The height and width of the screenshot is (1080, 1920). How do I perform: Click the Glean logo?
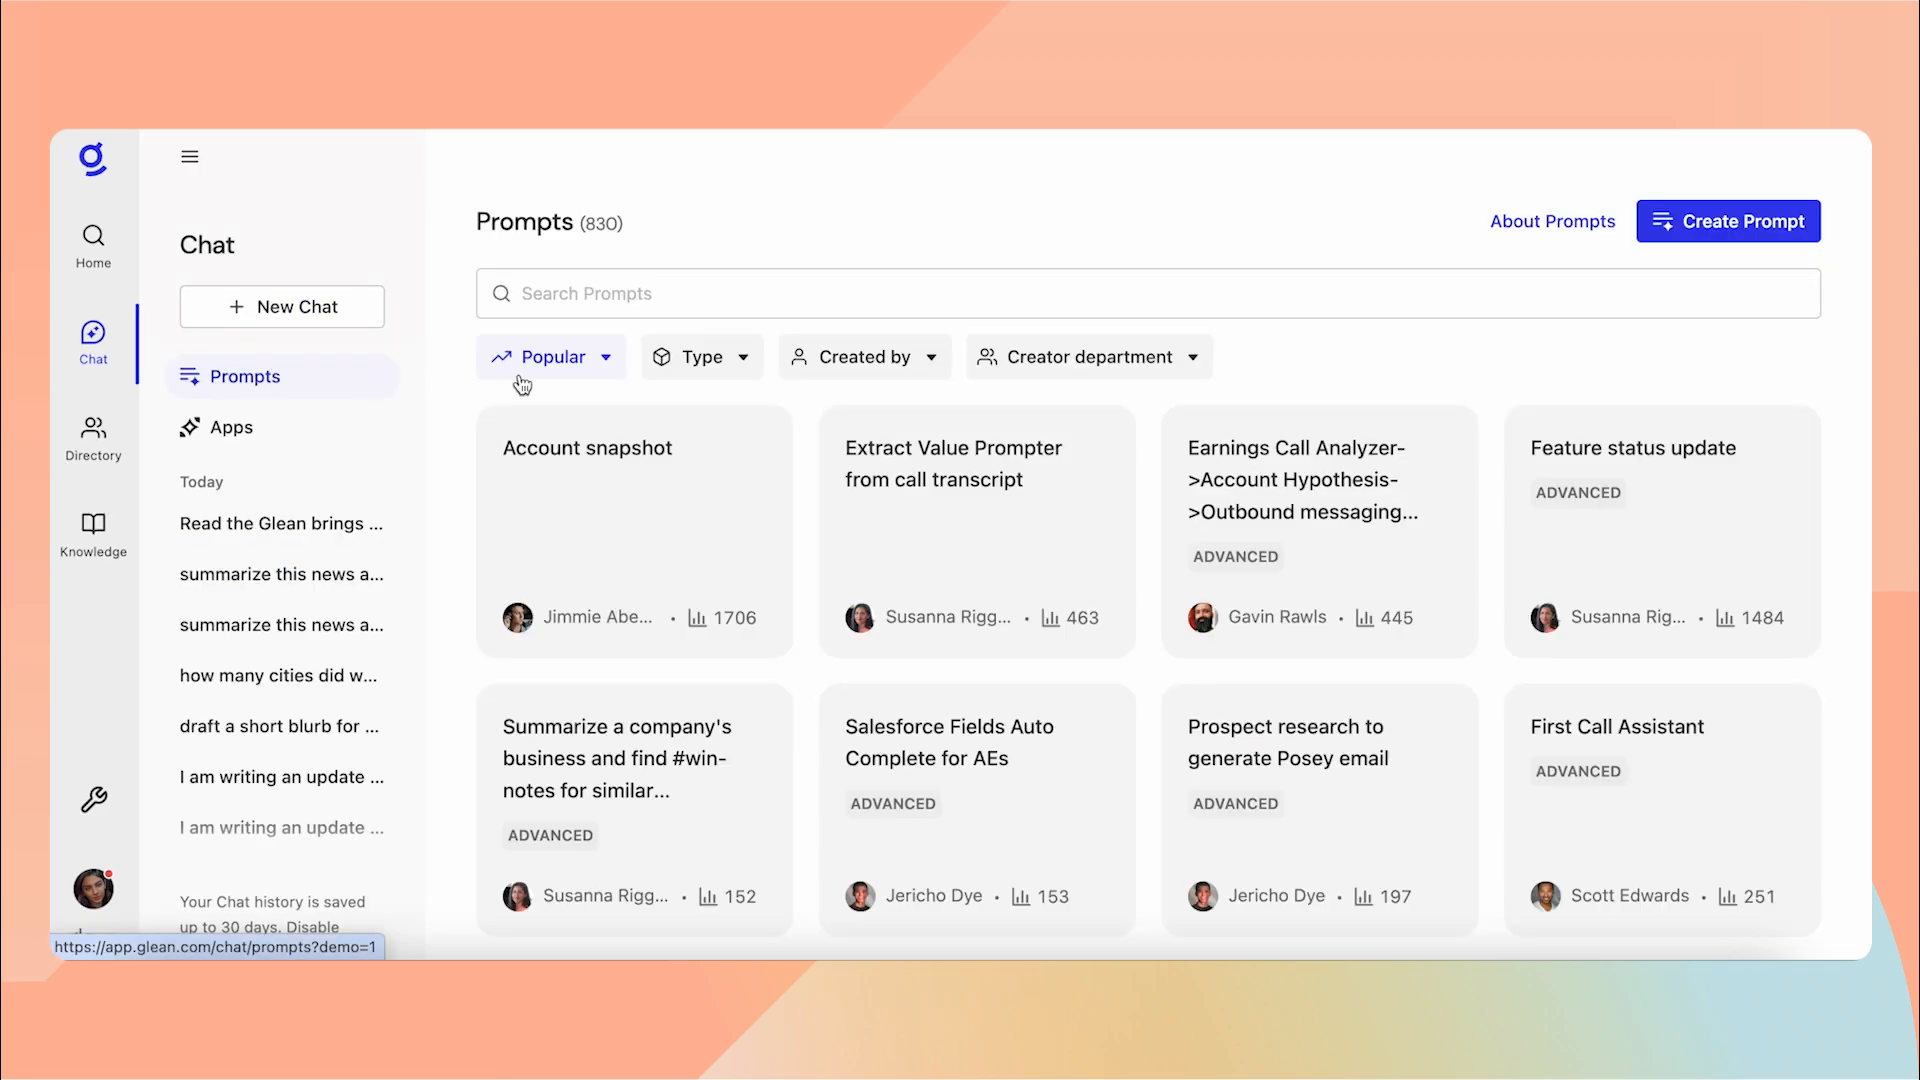93,159
